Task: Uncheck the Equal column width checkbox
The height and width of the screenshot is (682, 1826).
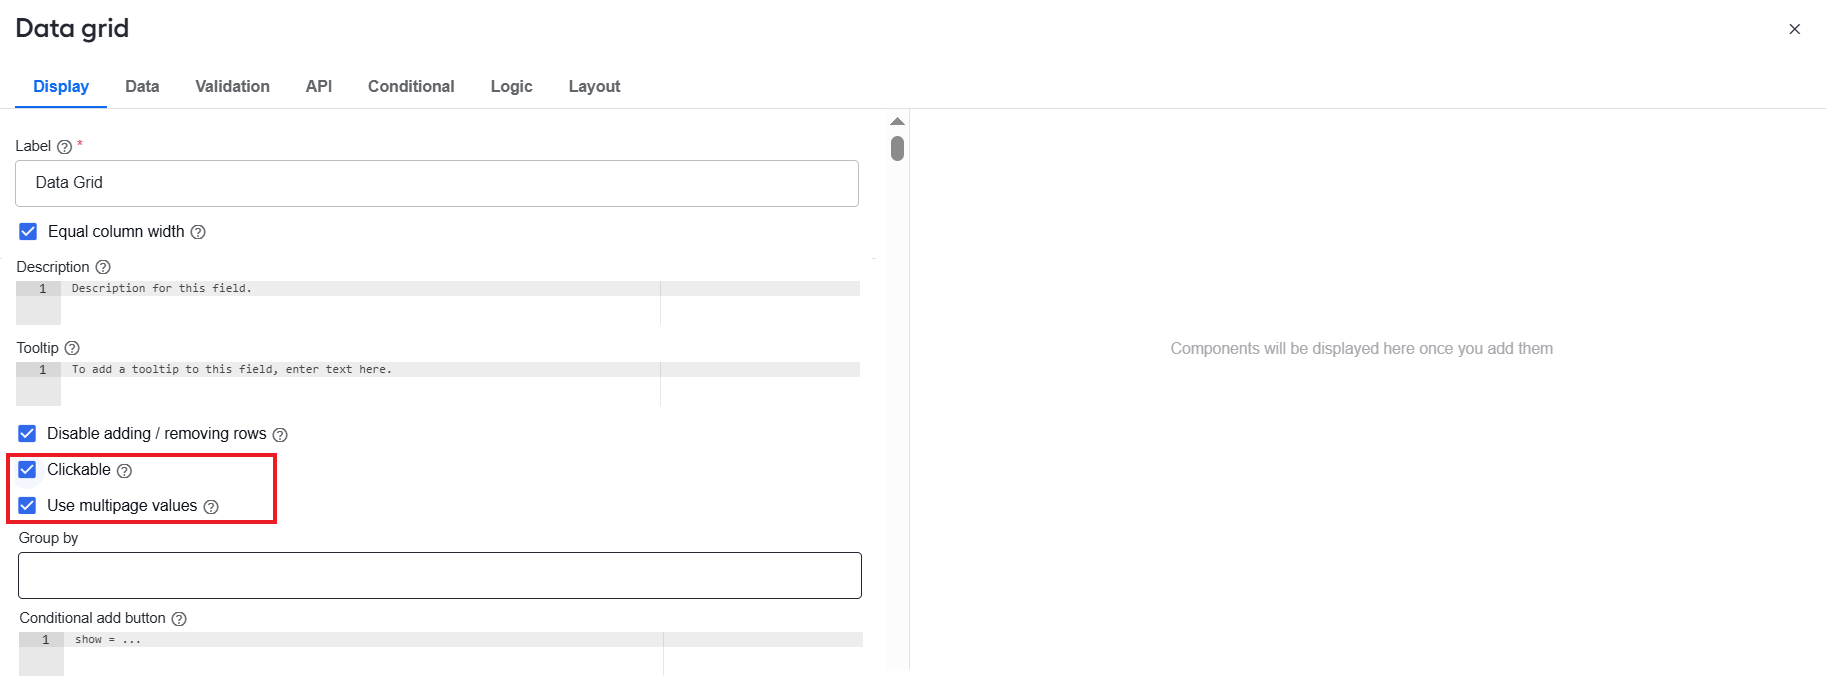Action: pyautogui.click(x=28, y=231)
